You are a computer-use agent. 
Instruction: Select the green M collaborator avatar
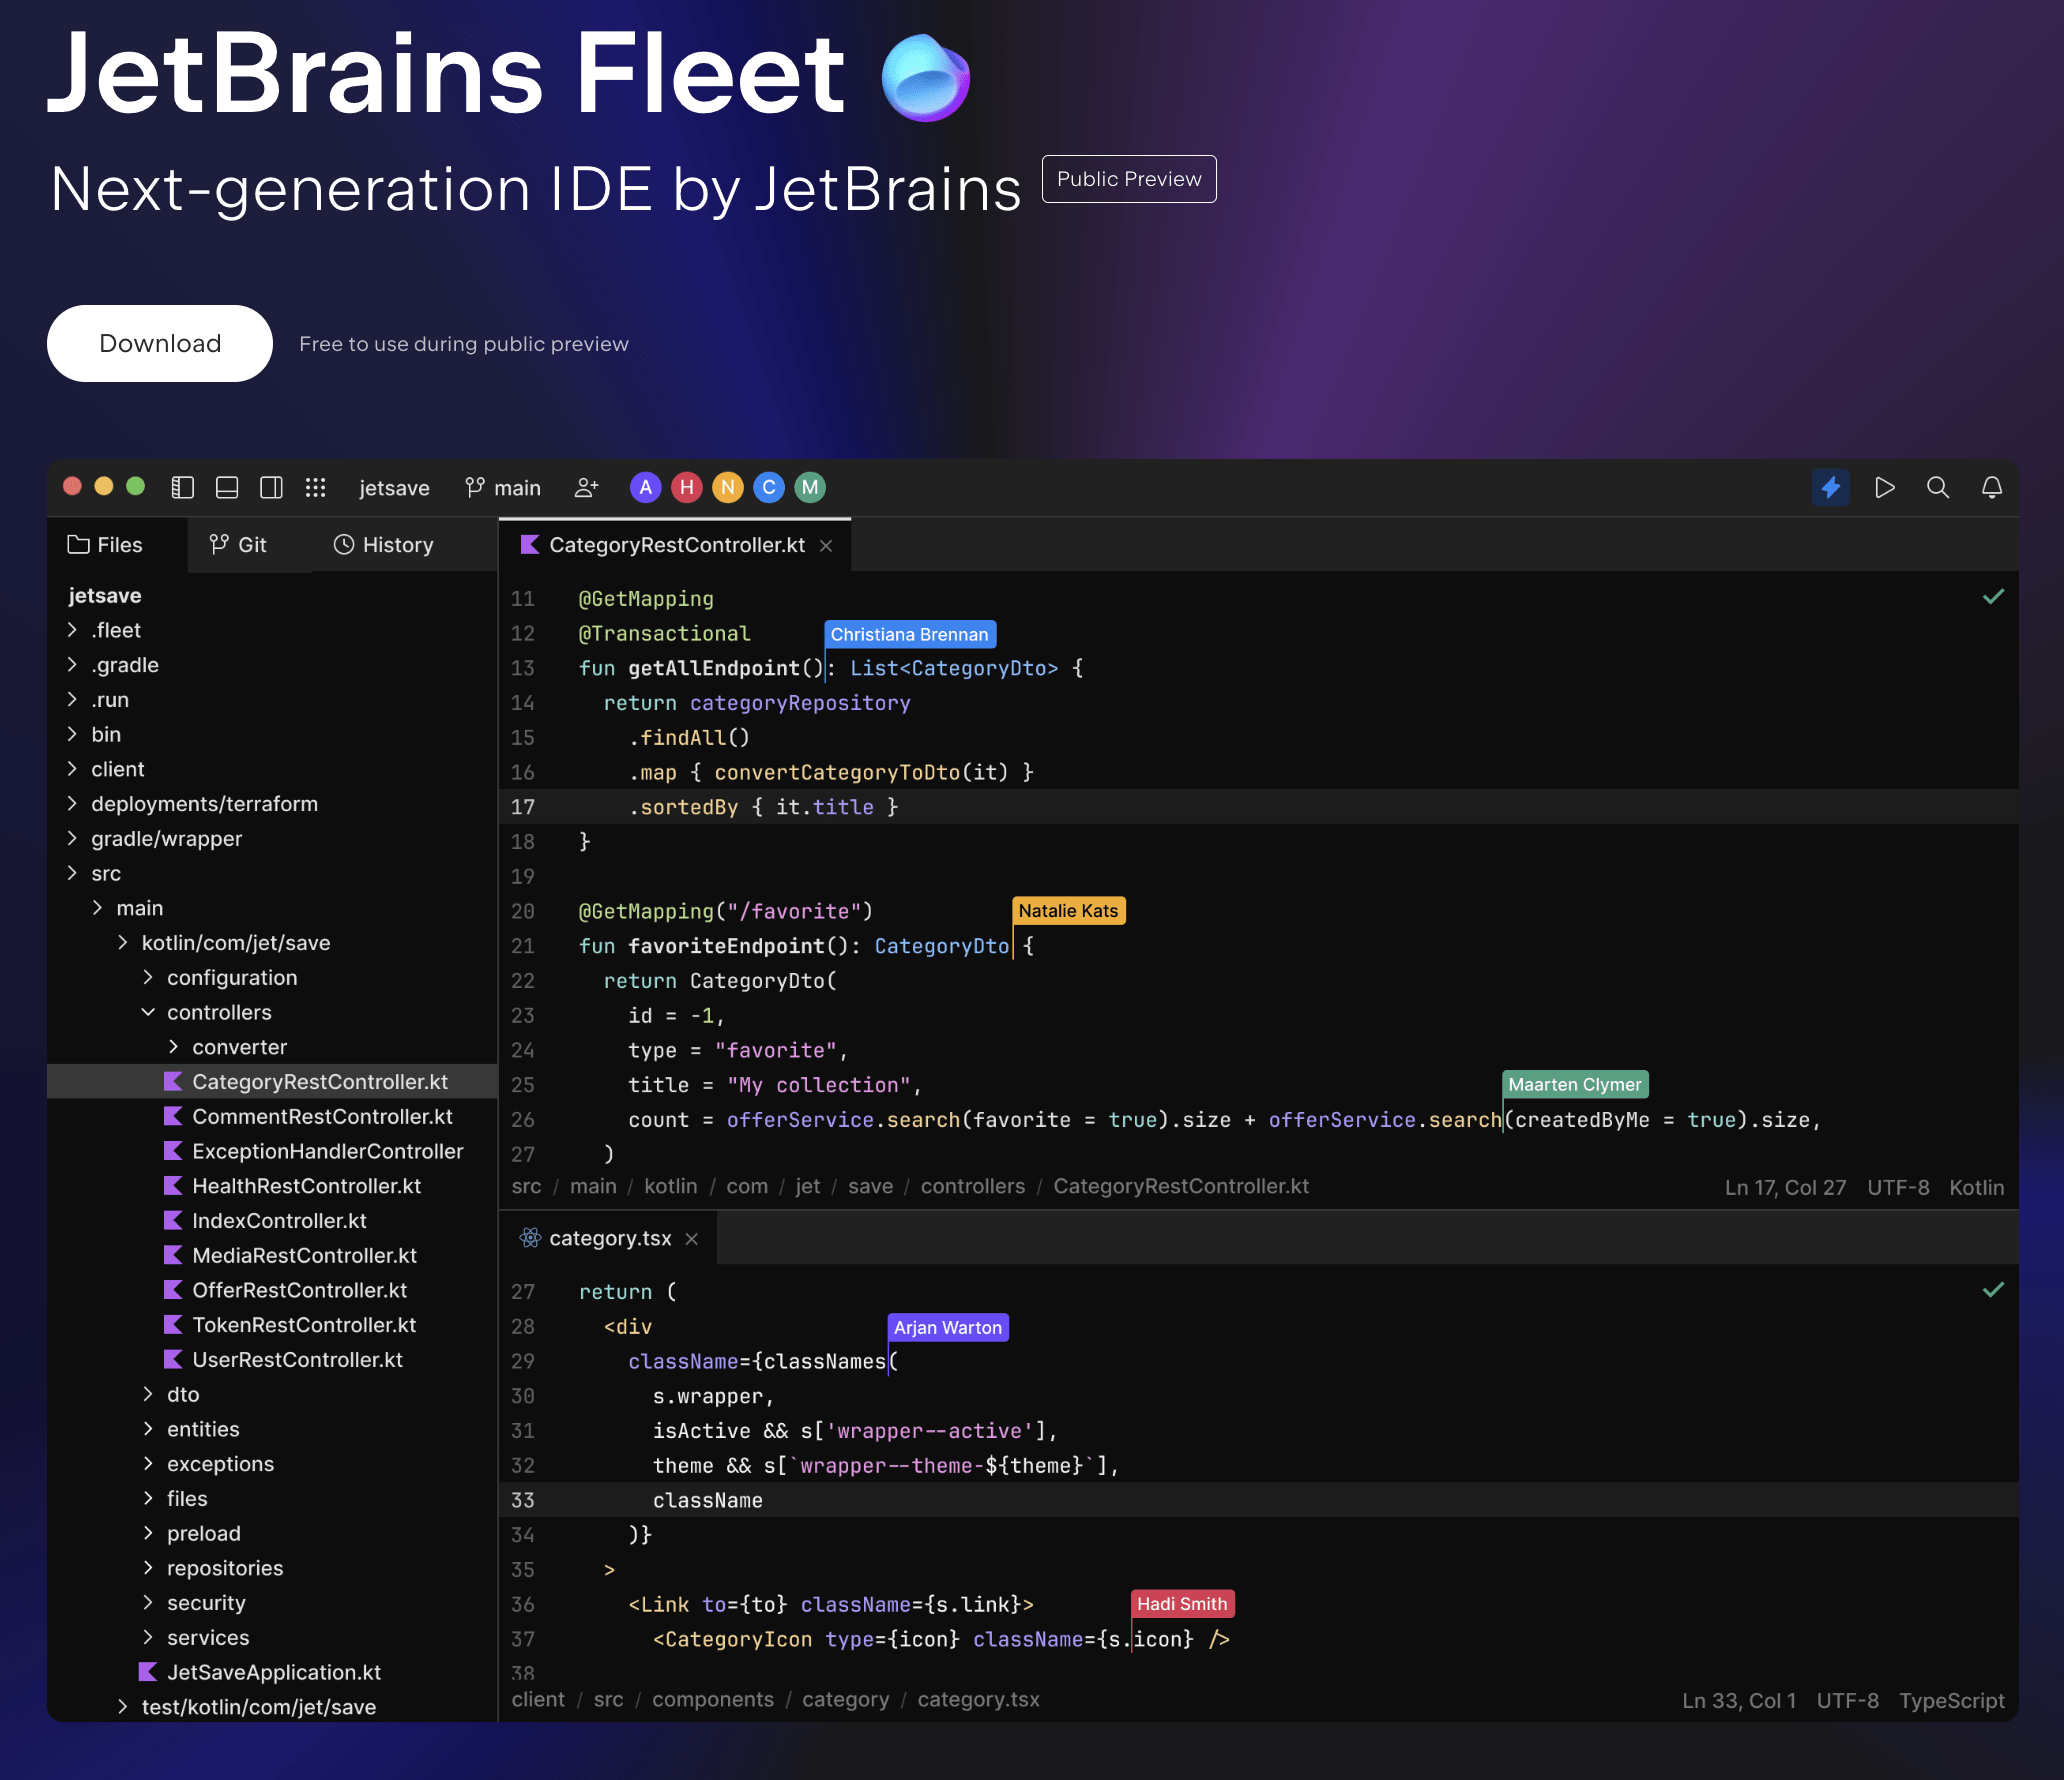[809, 487]
